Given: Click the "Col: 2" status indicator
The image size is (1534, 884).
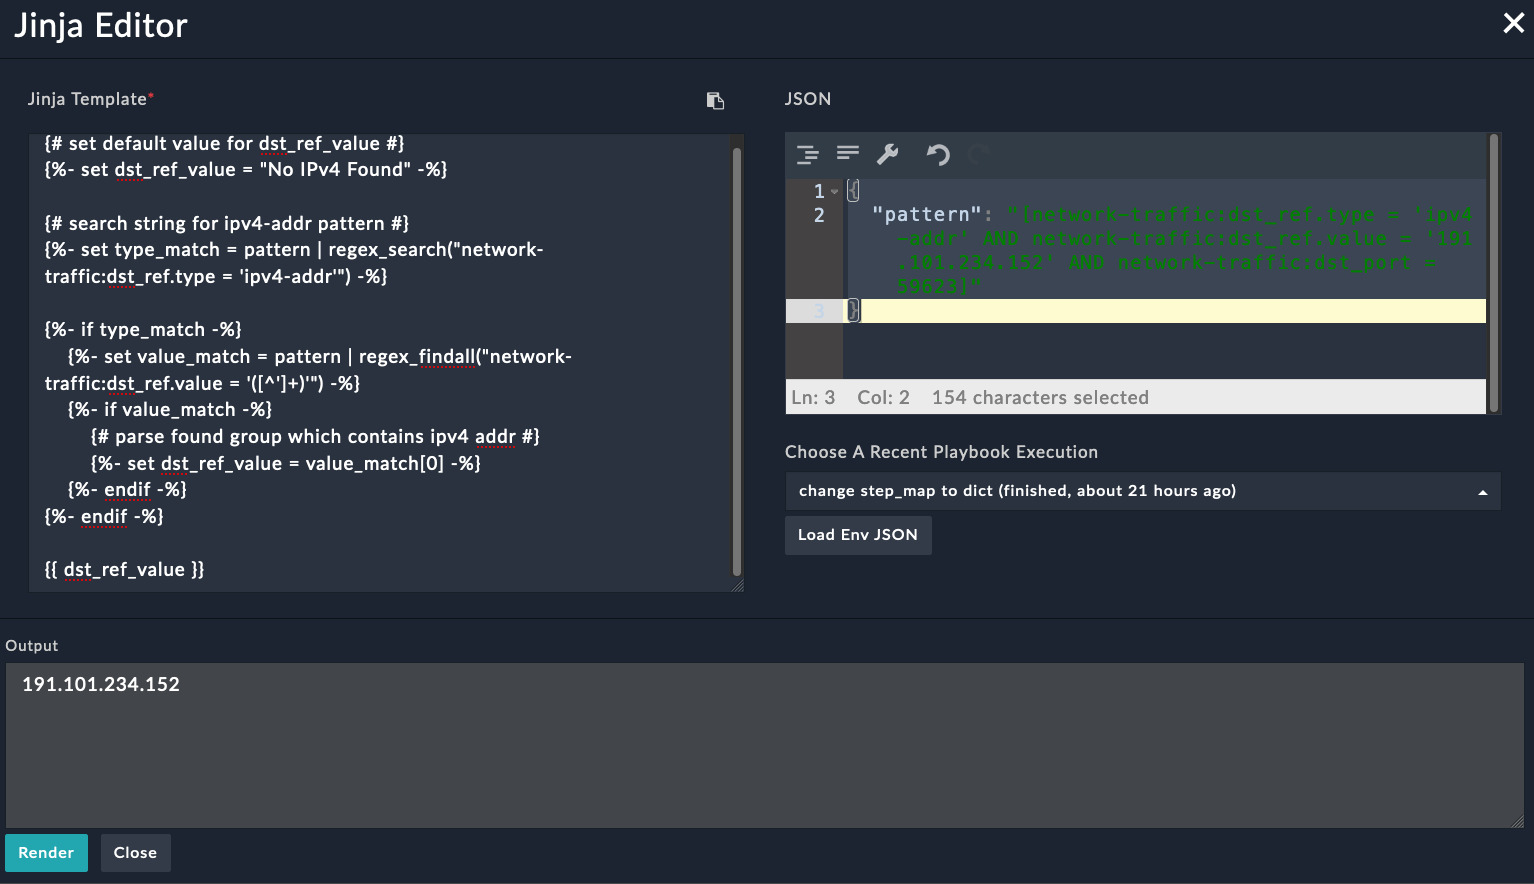Looking at the screenshot, I should 884,398.
